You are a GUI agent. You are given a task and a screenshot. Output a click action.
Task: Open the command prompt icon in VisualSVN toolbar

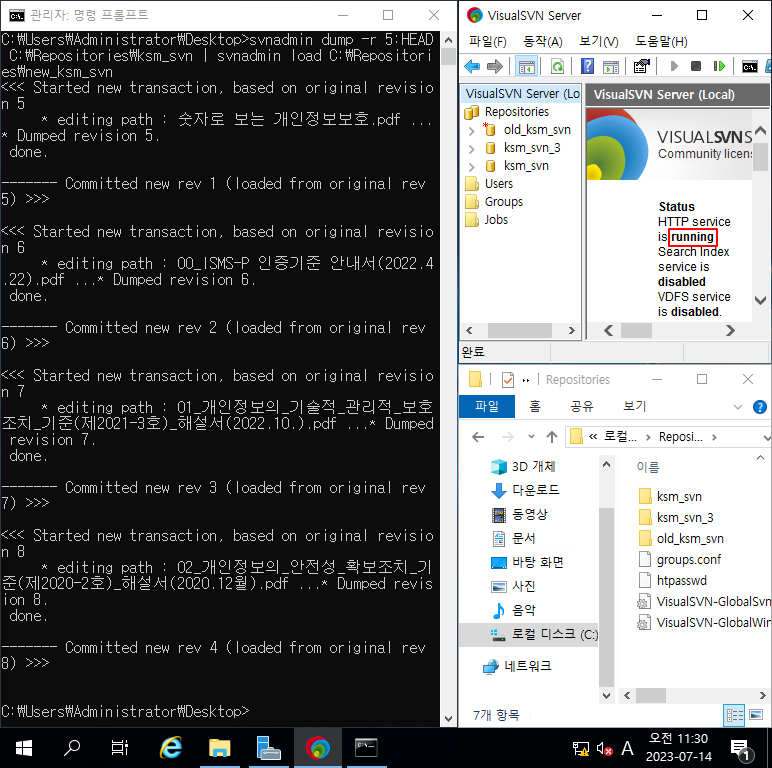[750, 66]
